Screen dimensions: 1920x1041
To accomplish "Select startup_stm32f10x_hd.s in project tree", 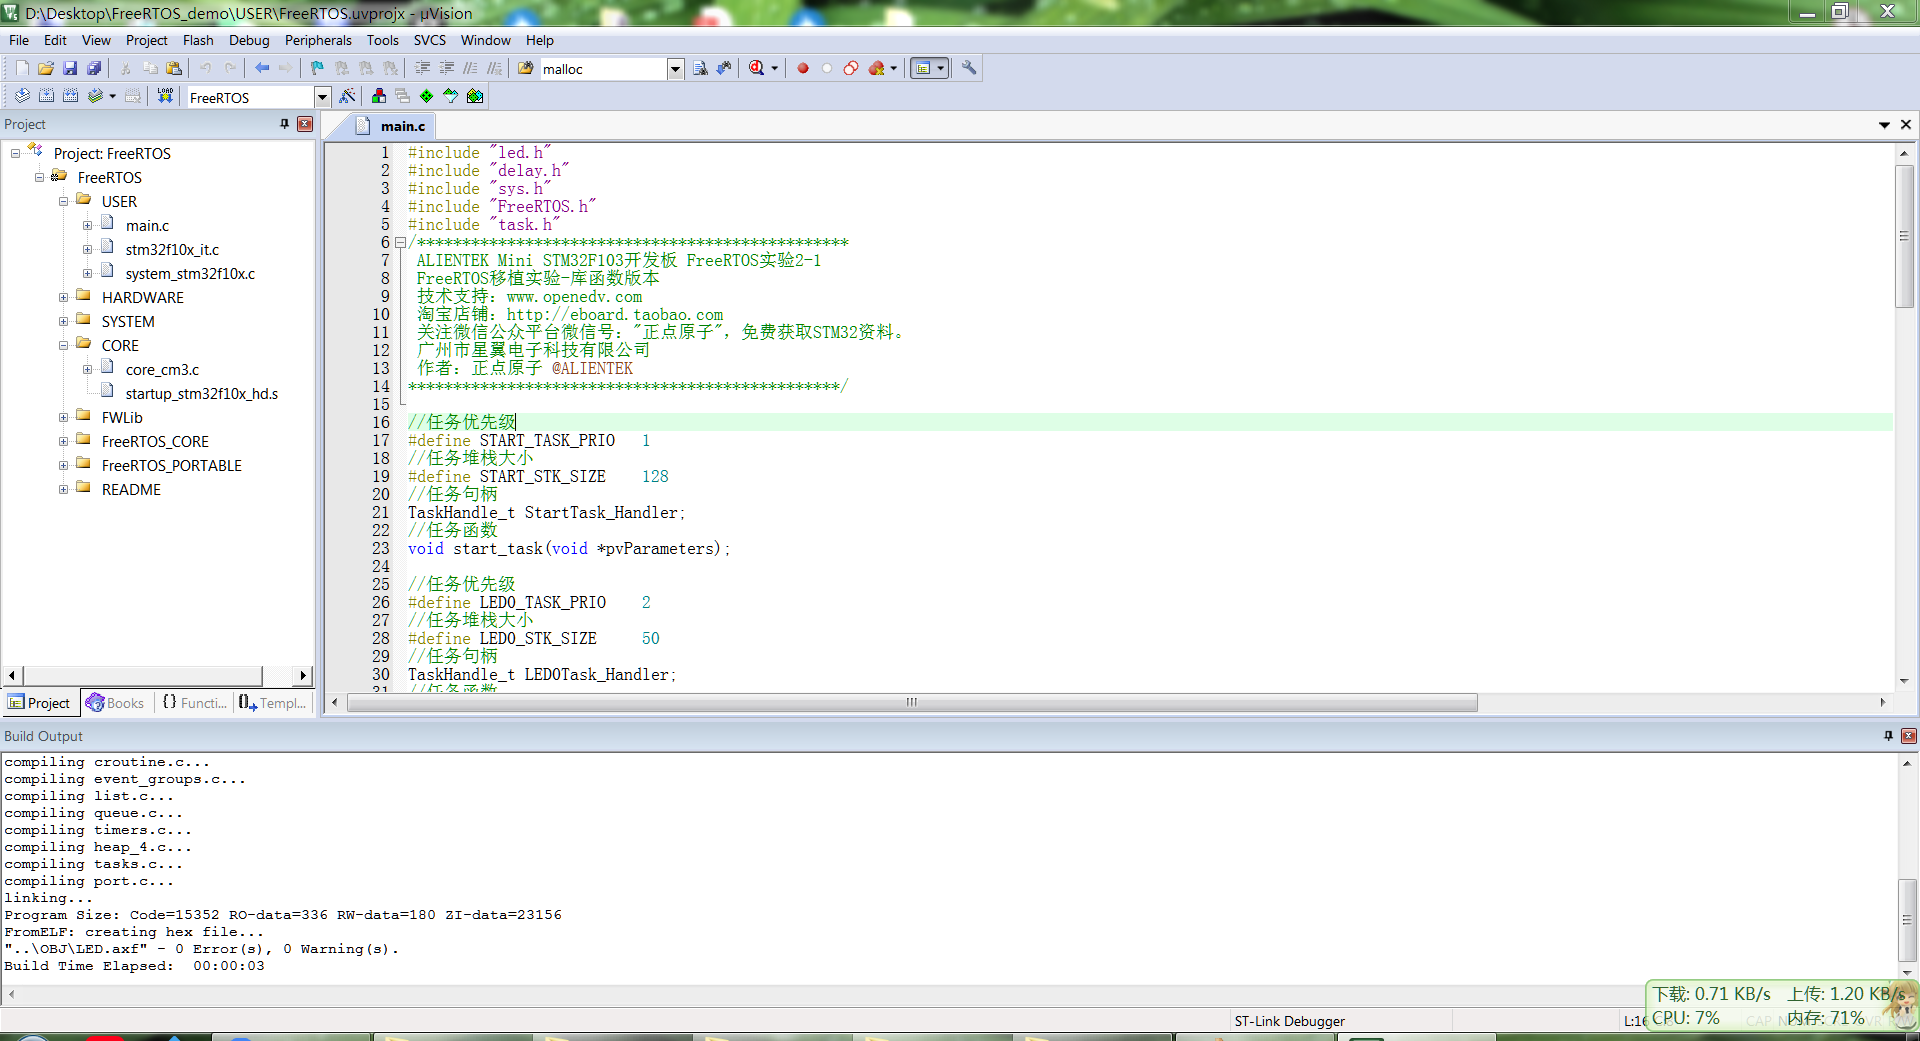I will point(202,393).
